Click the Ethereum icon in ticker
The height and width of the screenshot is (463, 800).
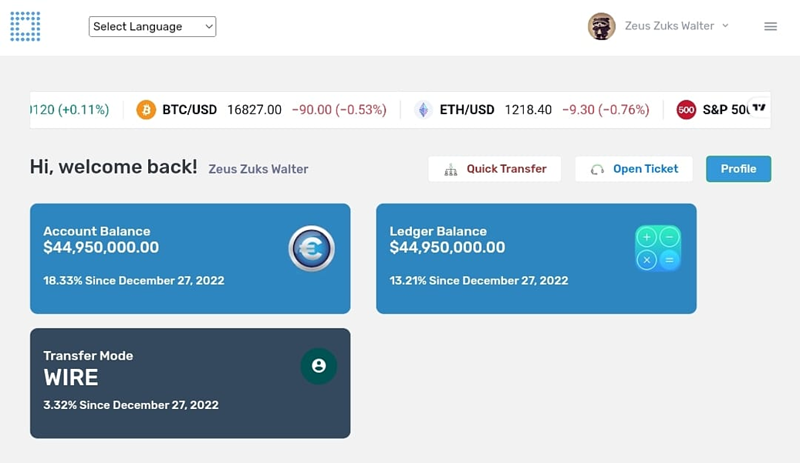pyautogui.click(x=423, y=110)
